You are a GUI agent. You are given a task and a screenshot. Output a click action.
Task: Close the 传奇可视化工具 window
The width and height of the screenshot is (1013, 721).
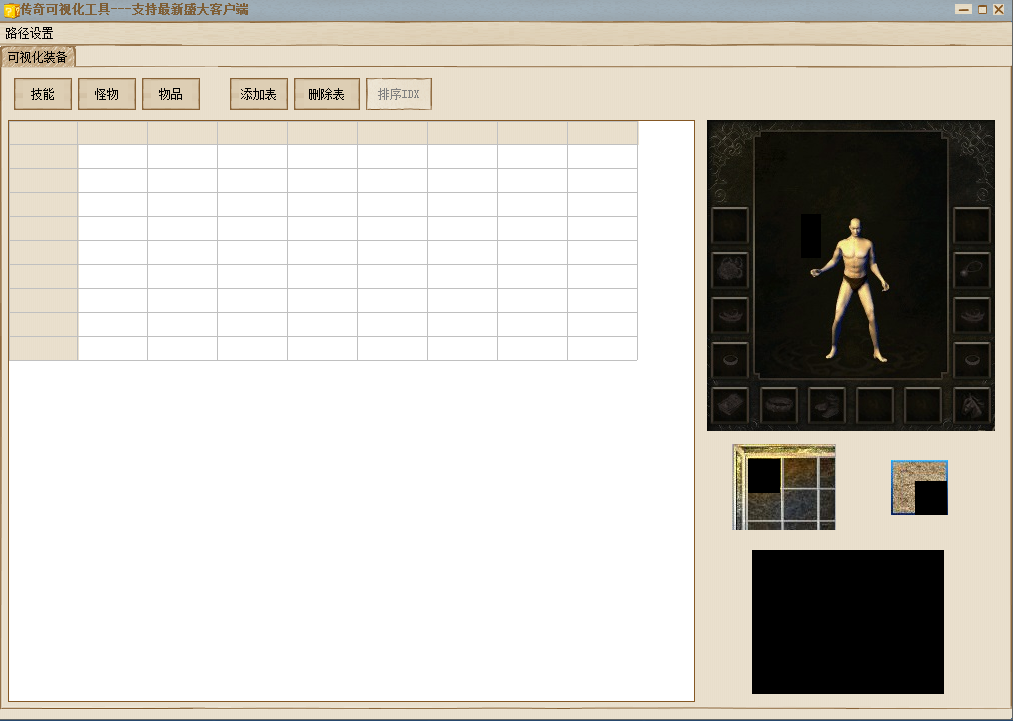click(x=998, y=9)
